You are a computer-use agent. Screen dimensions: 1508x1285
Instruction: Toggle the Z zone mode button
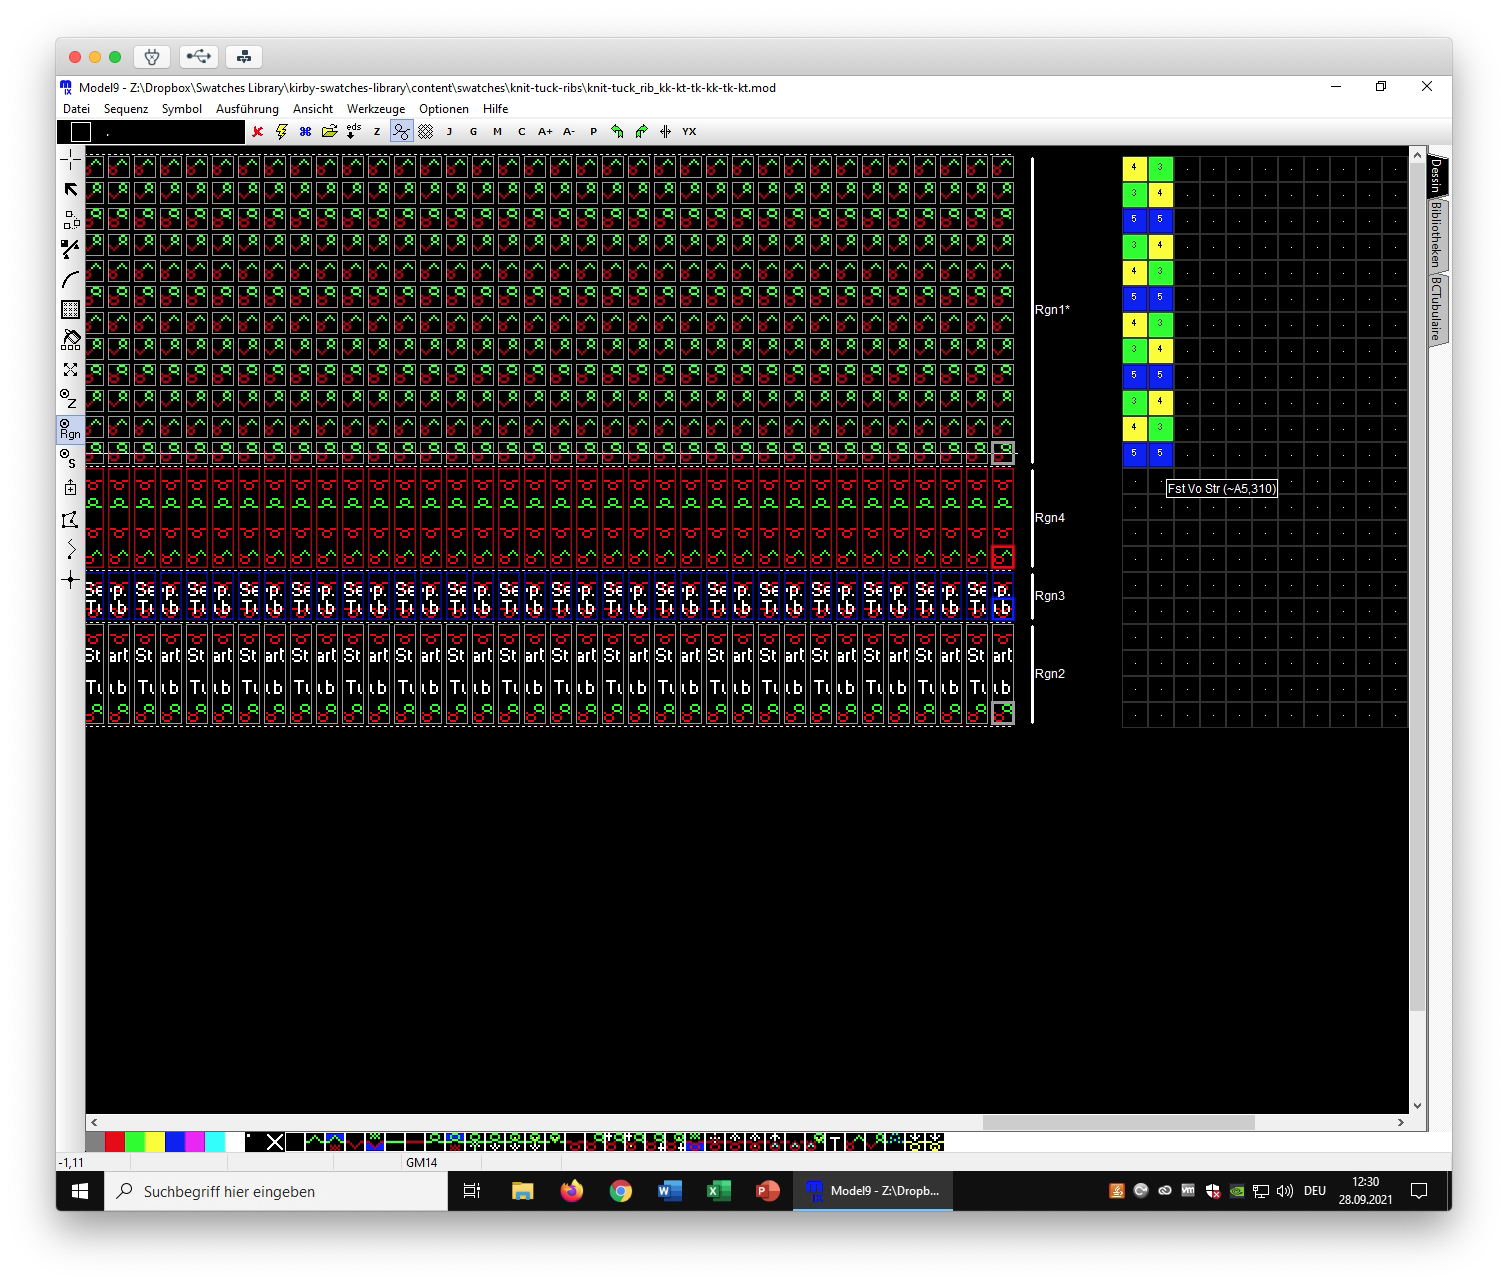click(70, 399)
